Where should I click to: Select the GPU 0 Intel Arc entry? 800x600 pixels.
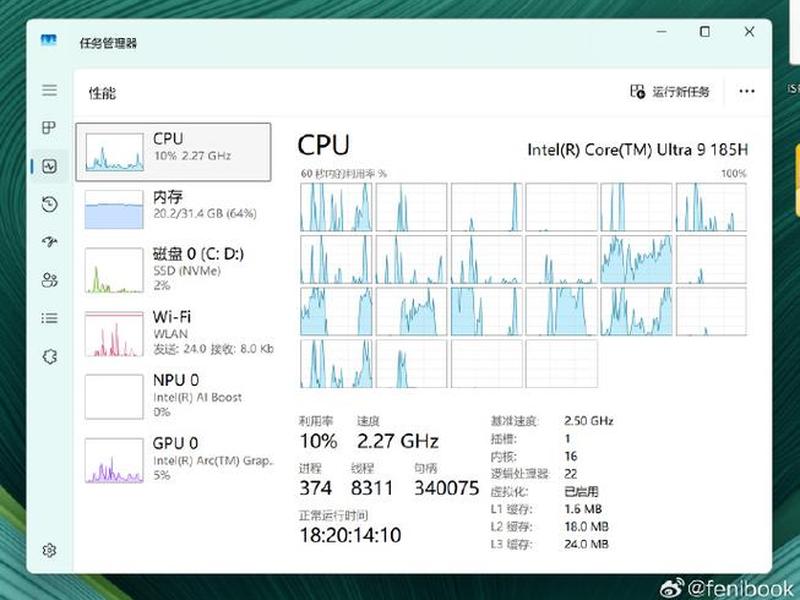173,459
